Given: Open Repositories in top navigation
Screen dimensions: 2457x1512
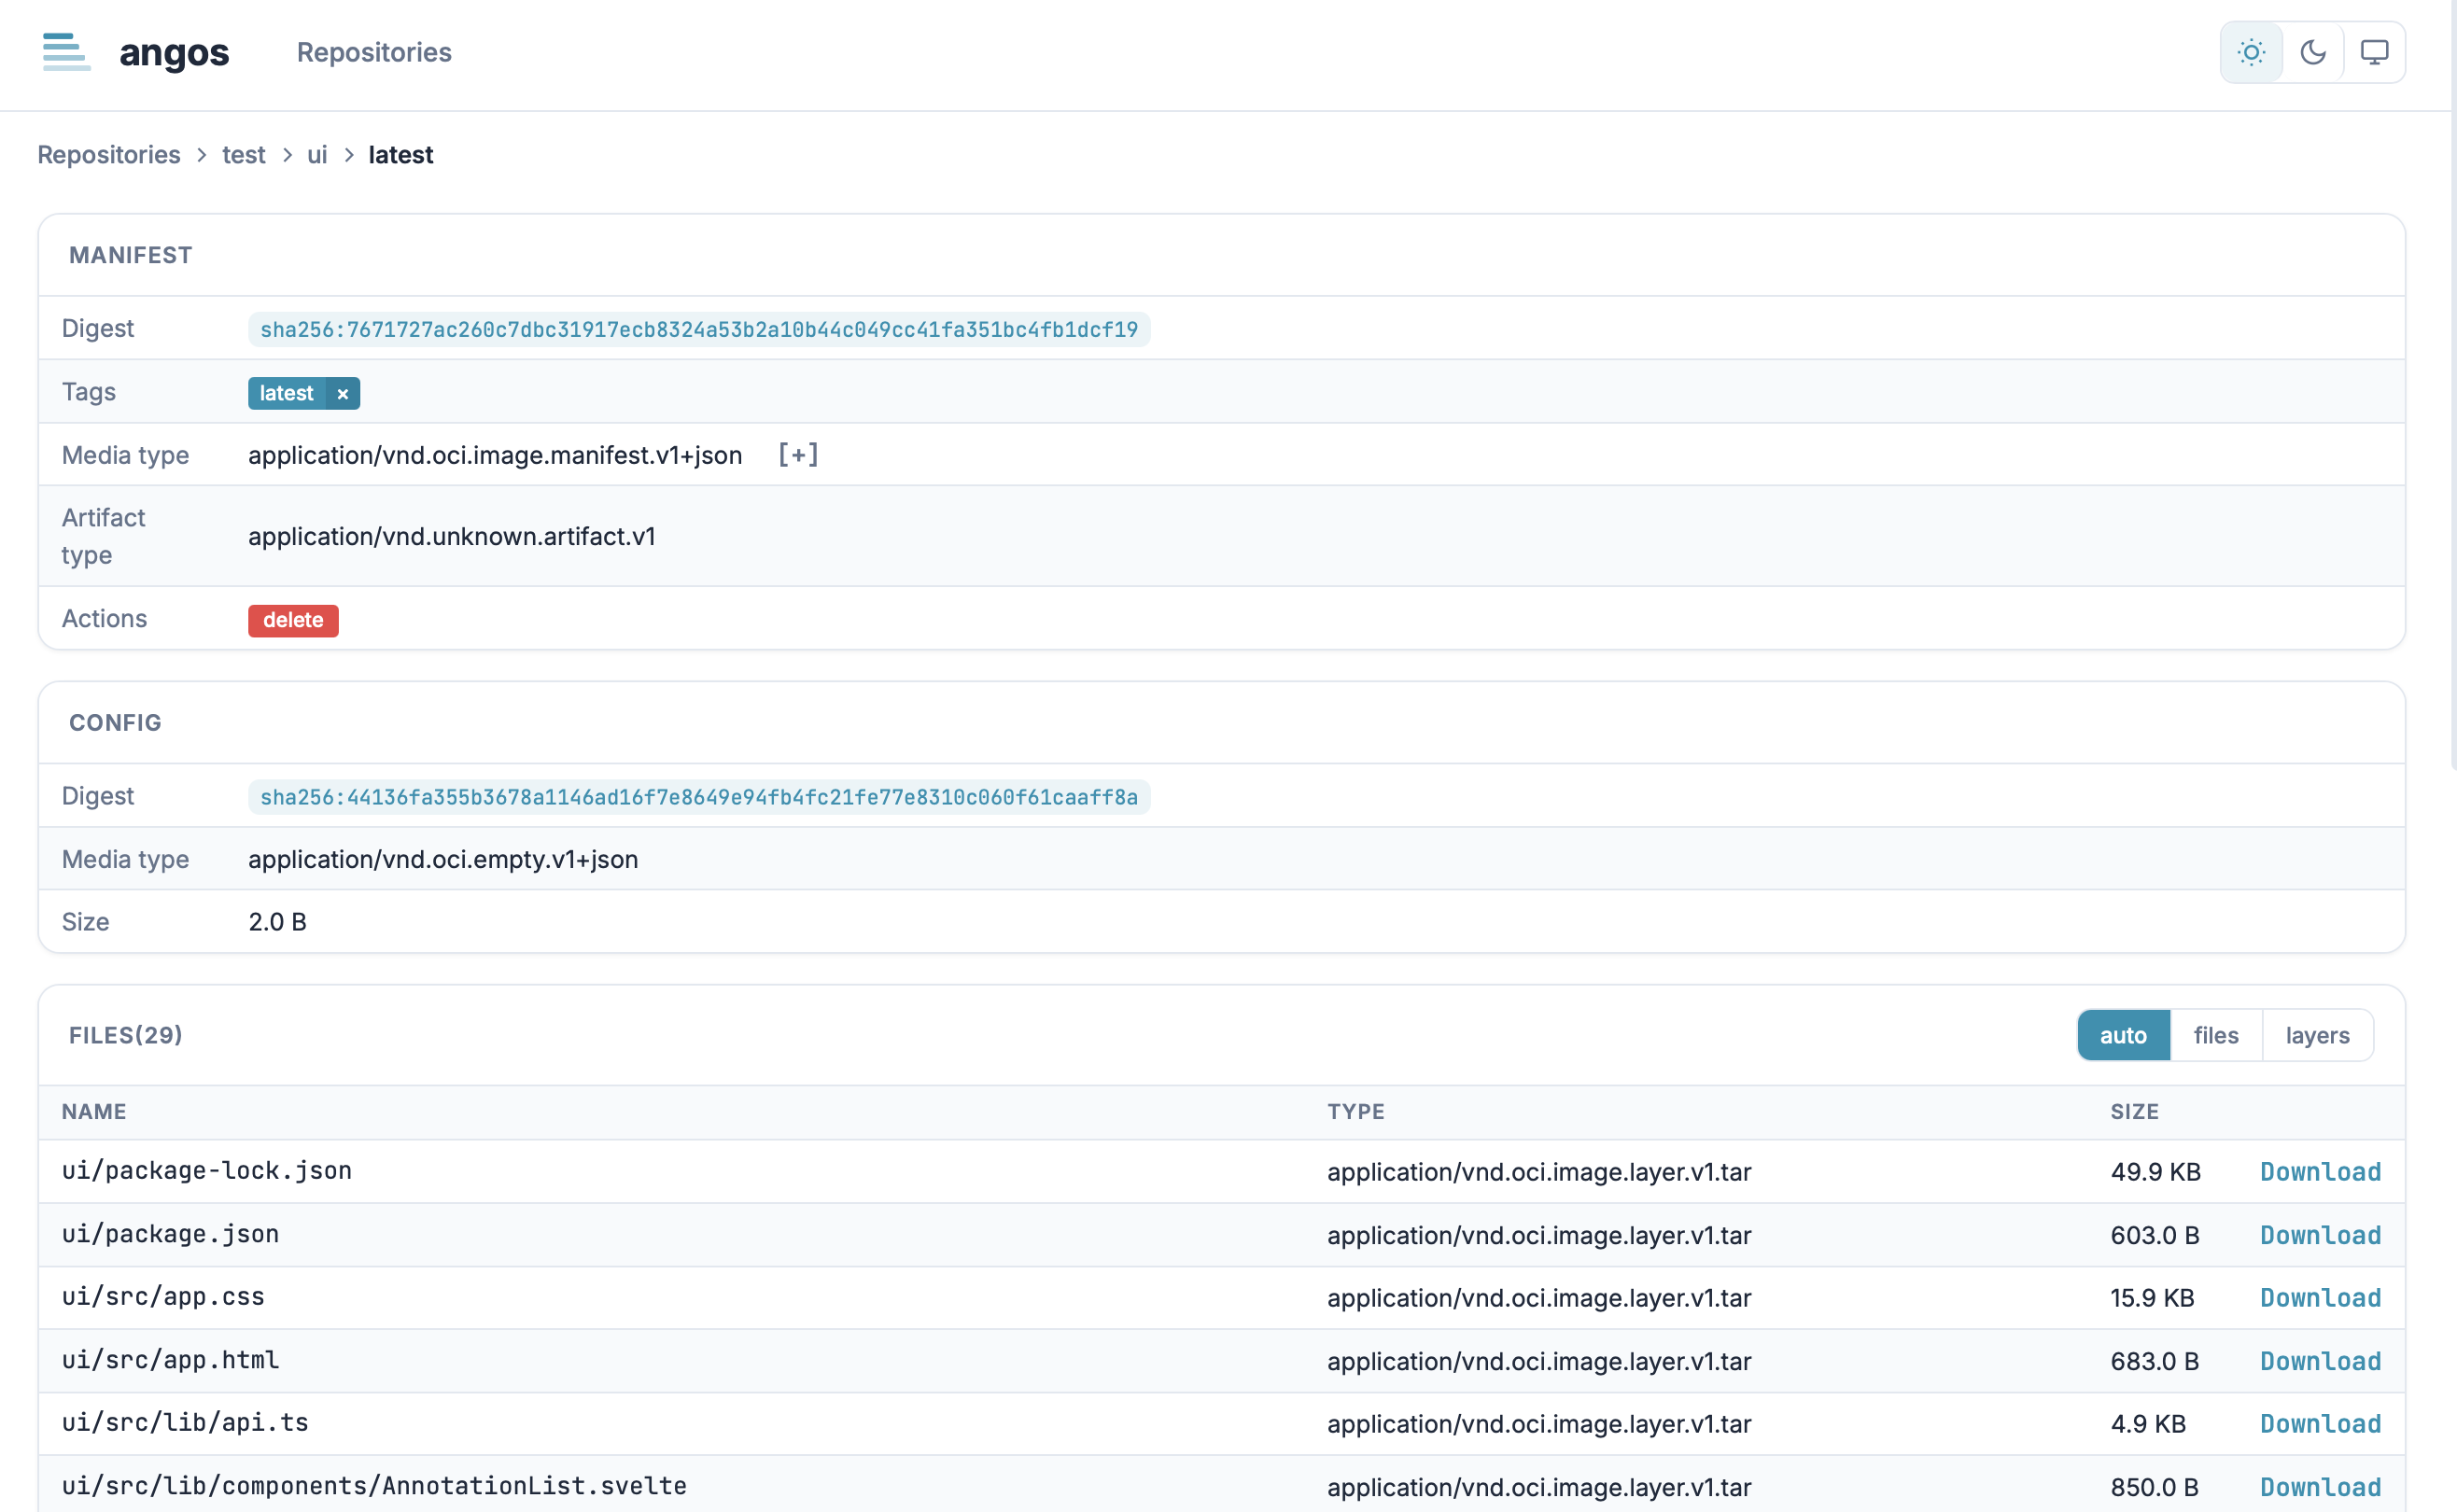Looking at the screenshot, I should tap(374, 52).
